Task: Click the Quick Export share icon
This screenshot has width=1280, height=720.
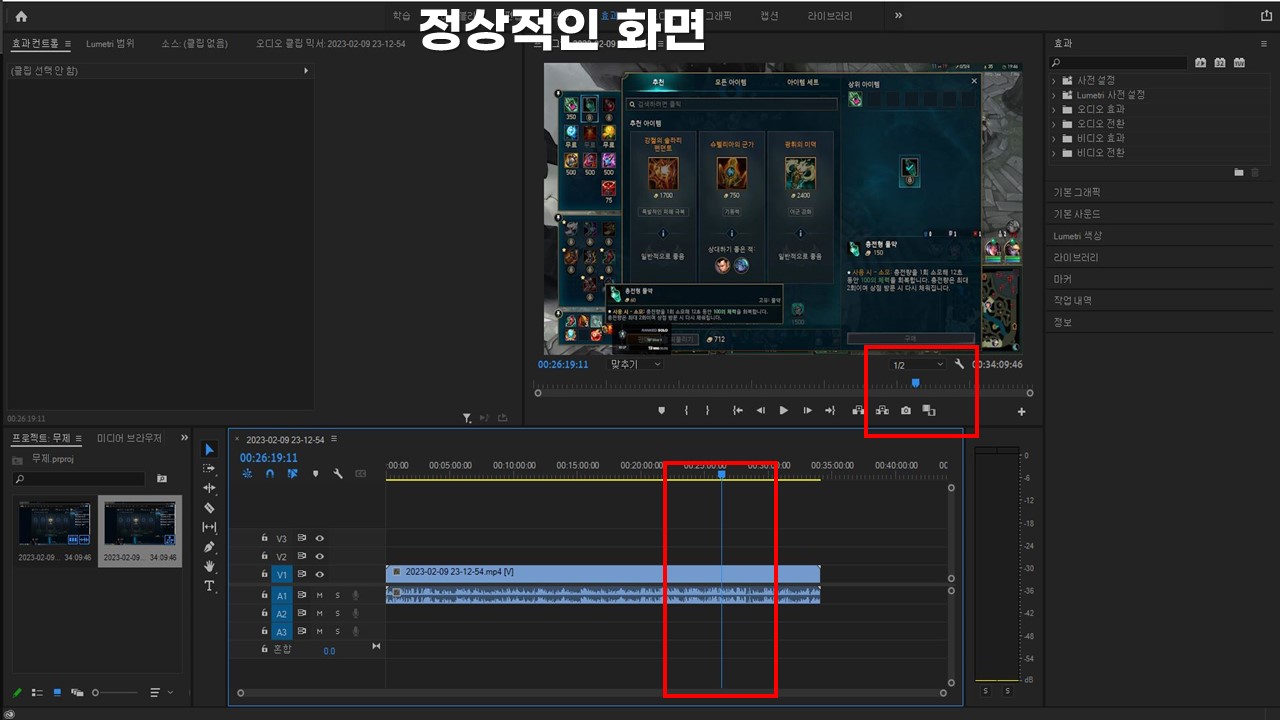Action: click(1267, 16)
